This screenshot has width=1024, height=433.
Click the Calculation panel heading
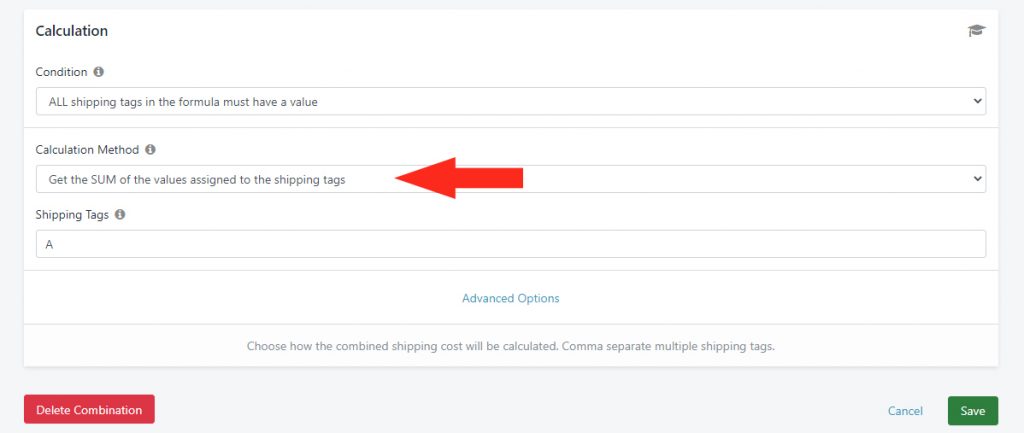click(72, 31)
